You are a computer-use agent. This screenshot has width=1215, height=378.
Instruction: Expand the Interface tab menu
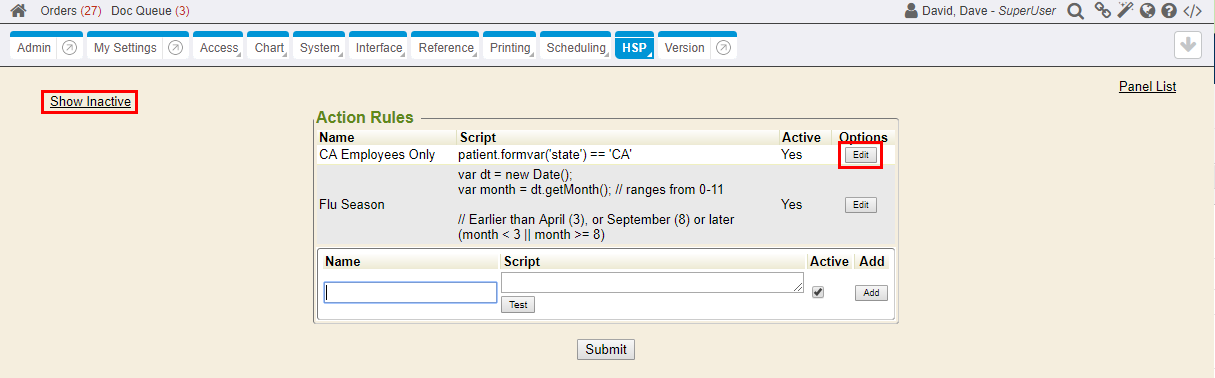pyautogui.click(x=380, y=48)
